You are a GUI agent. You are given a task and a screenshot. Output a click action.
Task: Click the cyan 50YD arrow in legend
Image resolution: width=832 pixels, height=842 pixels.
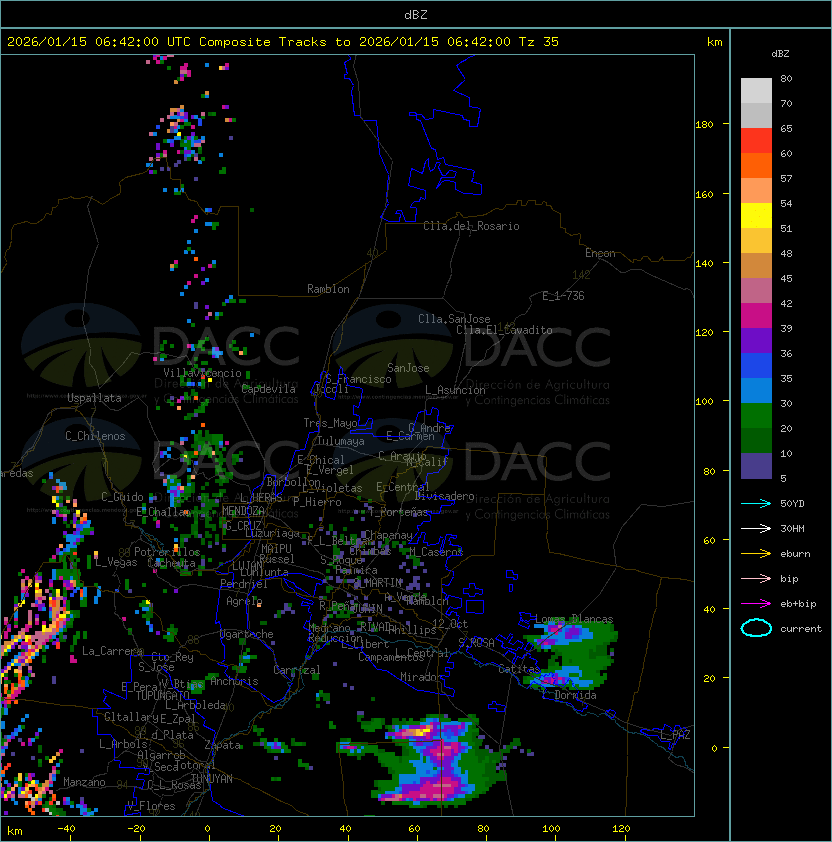click(756, 503)
